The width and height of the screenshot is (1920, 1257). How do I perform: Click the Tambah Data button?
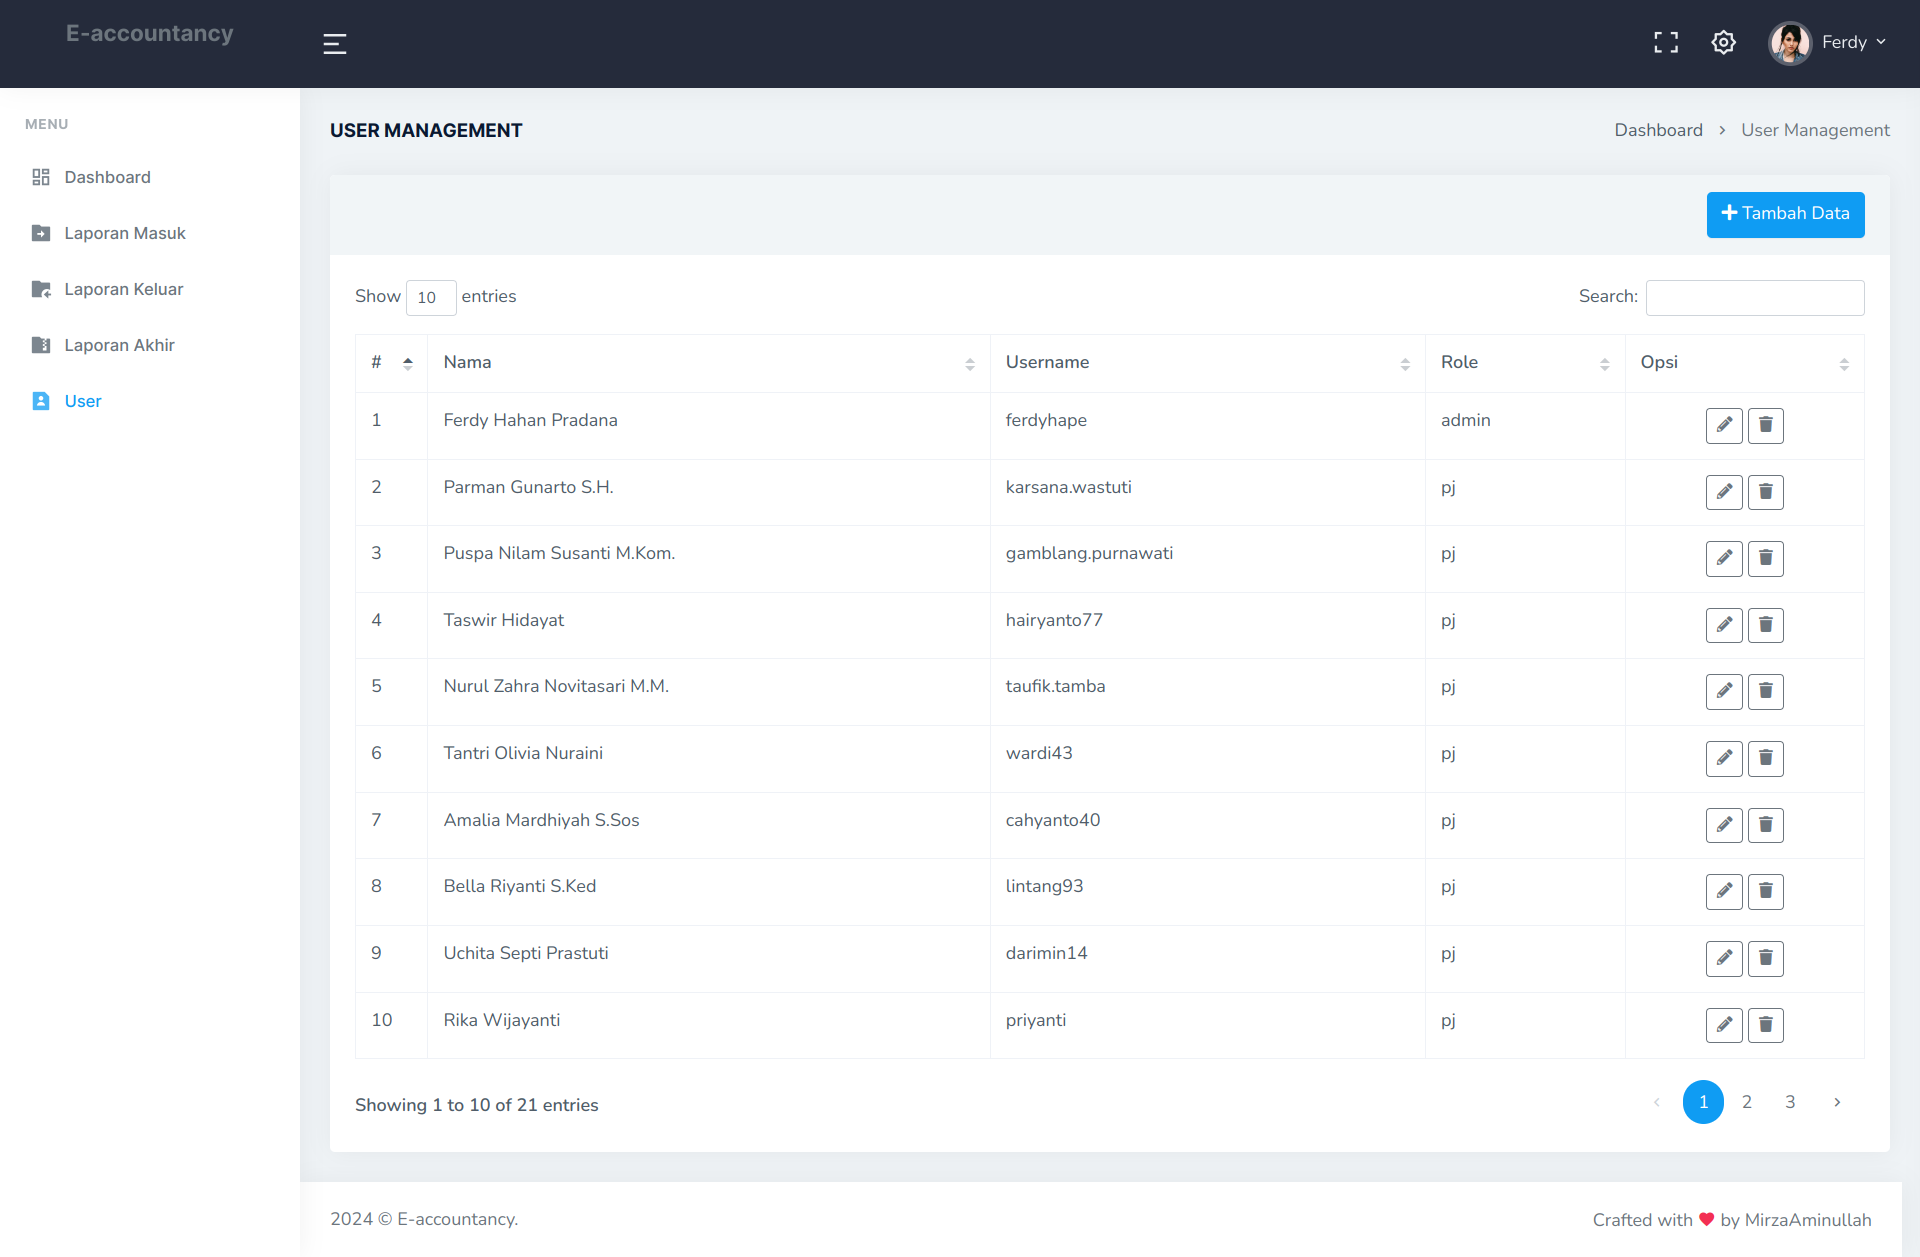[x=1785, y=214]
